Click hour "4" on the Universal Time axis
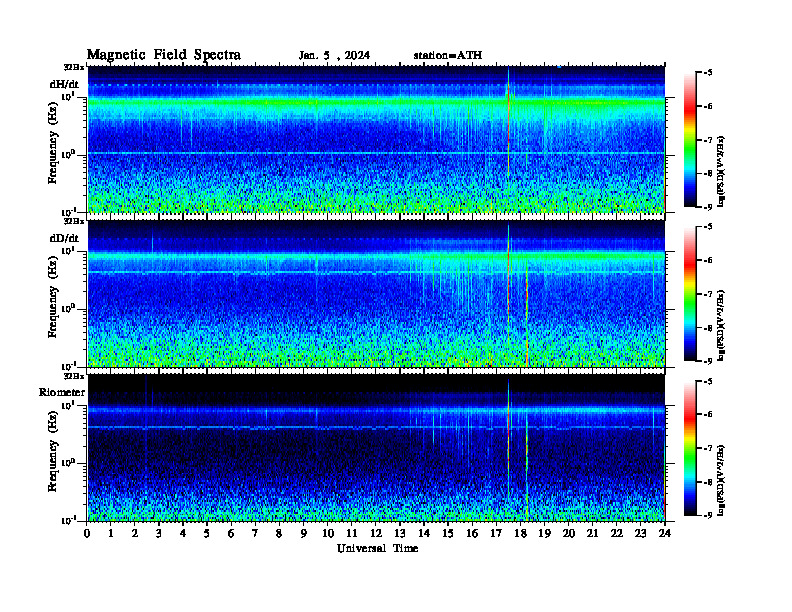This screenshot has height=612, width=792. click(x=183, y=533)
